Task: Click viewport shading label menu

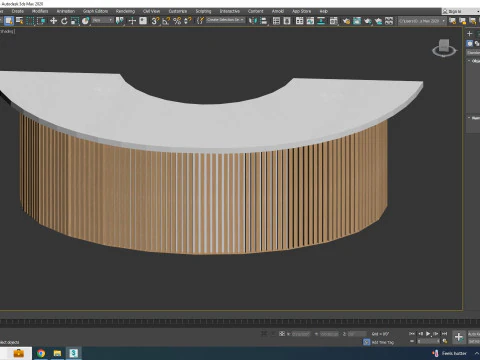Action: point(7,31)
